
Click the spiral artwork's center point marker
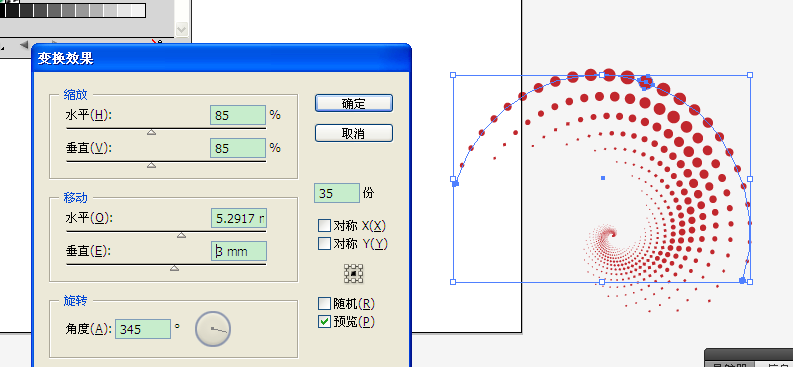(603, 178)
